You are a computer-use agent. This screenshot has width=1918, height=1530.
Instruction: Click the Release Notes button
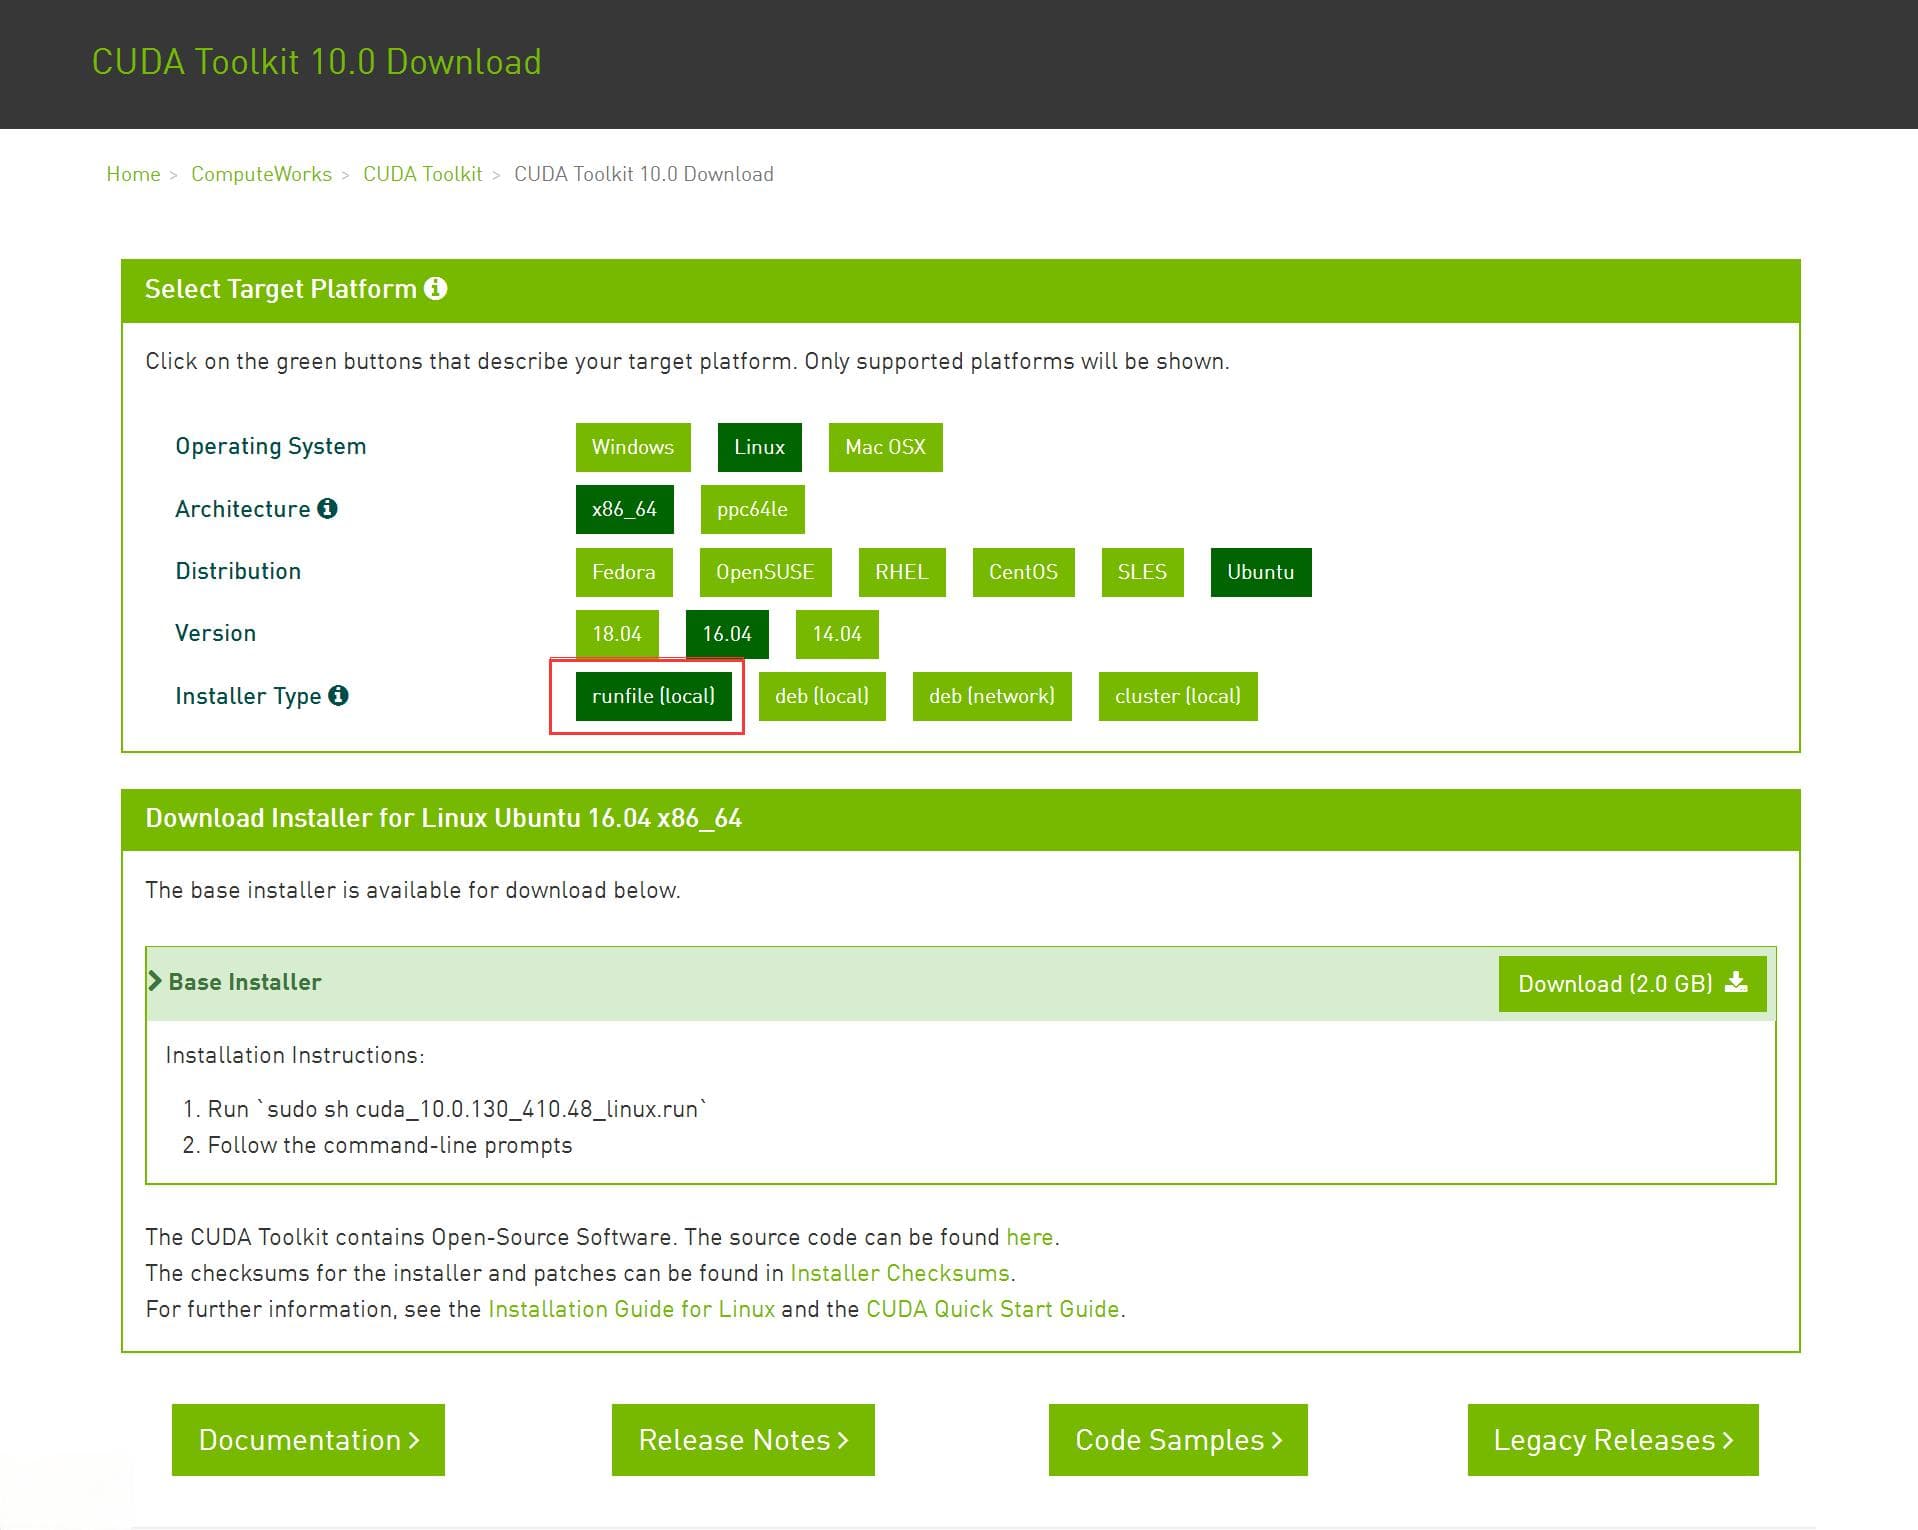coord(743,1440)
